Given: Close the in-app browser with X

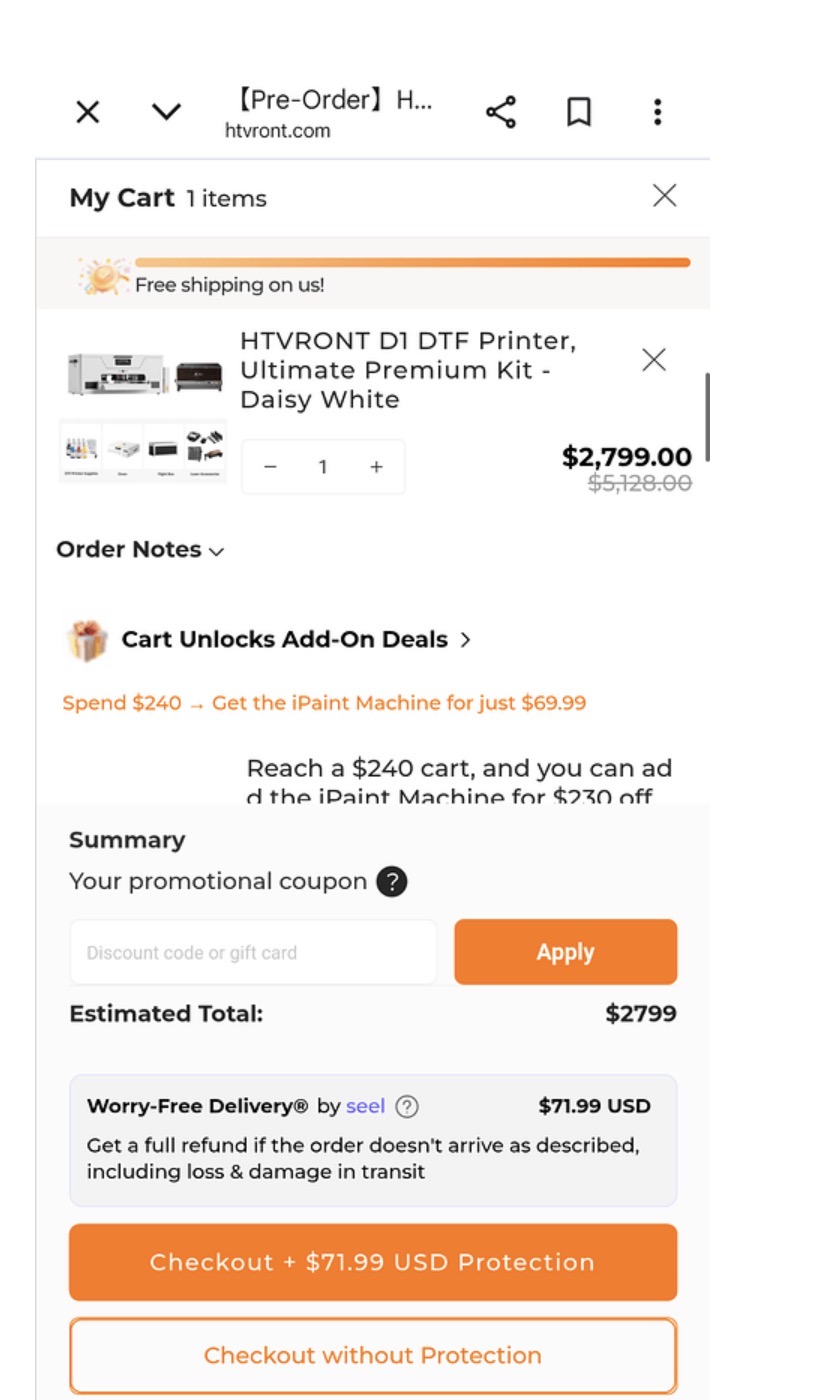Looking at the screenshot, I should point(88,112).
